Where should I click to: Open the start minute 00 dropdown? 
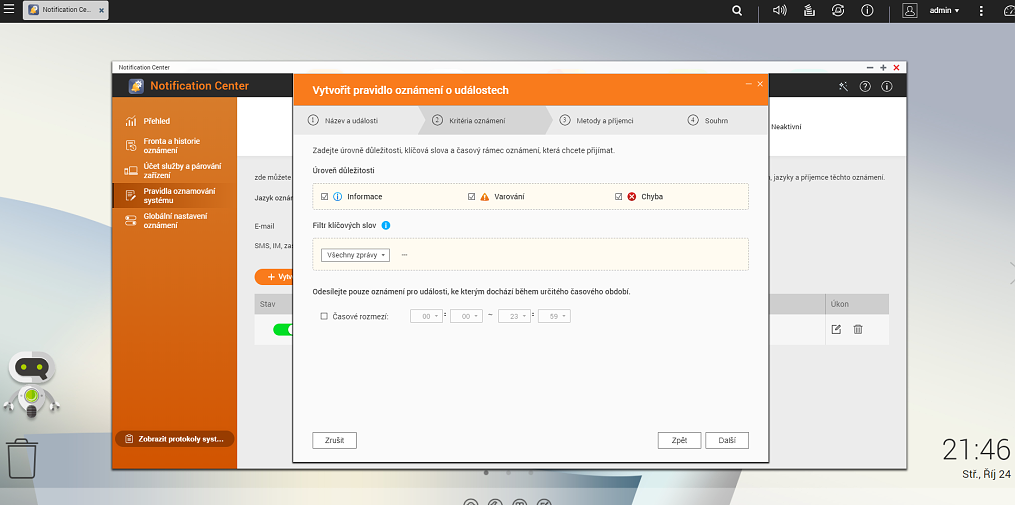point(466,317)
